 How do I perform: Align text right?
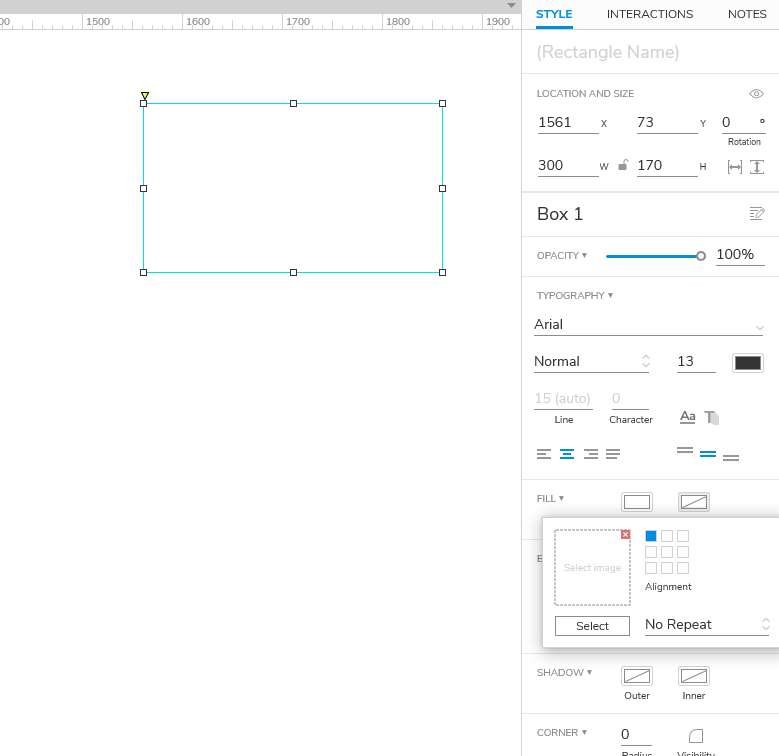pos(591,454)
